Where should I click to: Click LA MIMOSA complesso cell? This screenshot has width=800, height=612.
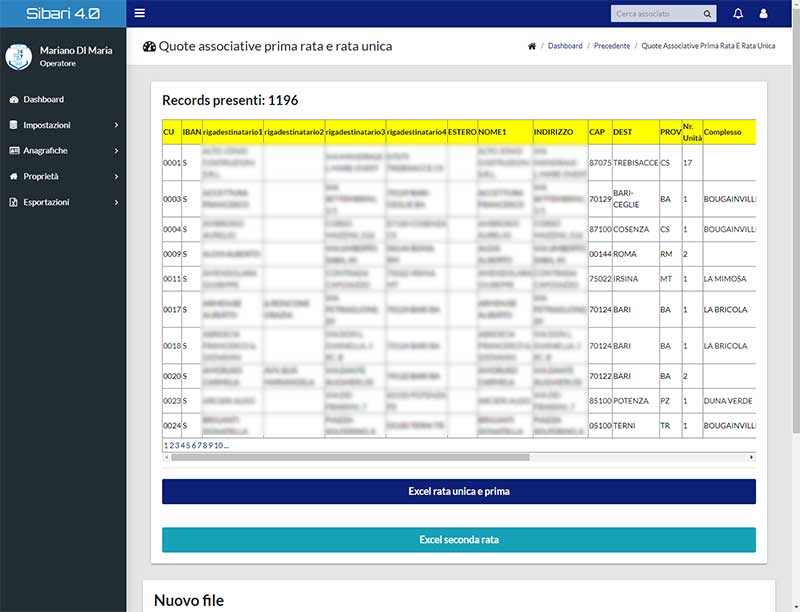click(729, 279)
